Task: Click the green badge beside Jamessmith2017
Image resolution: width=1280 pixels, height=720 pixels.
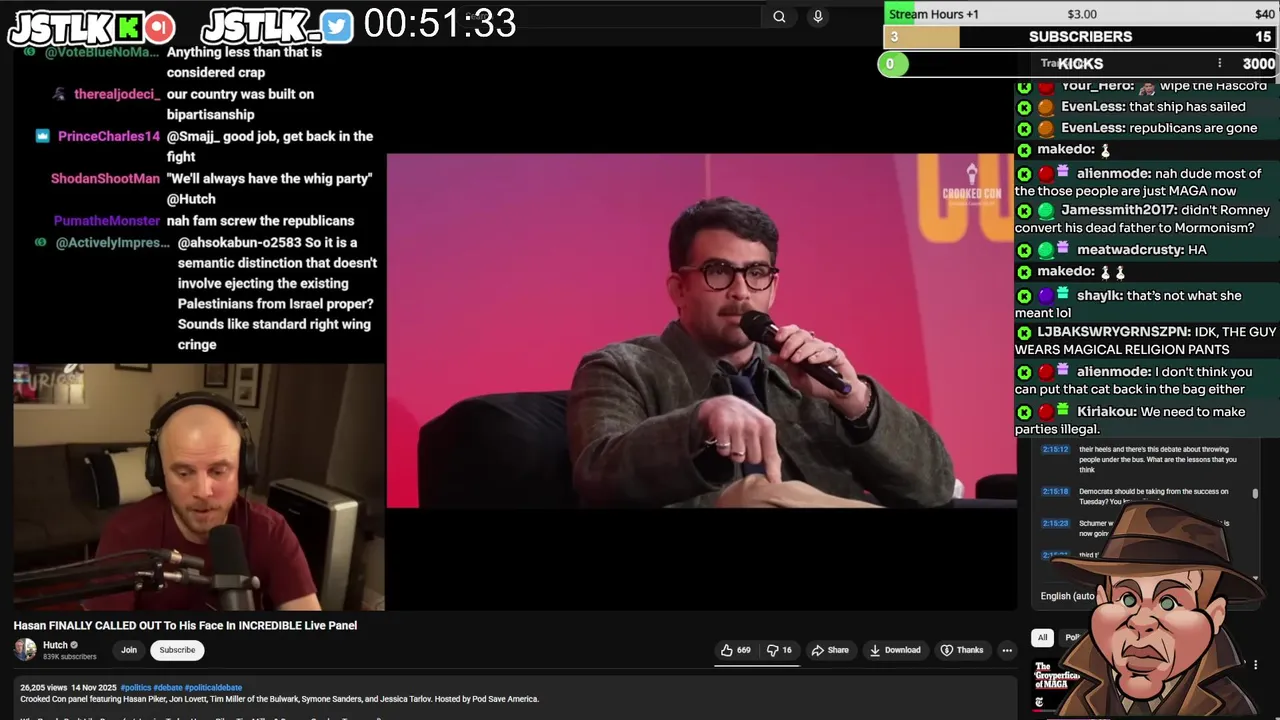Action: (x=1045, y=211)
